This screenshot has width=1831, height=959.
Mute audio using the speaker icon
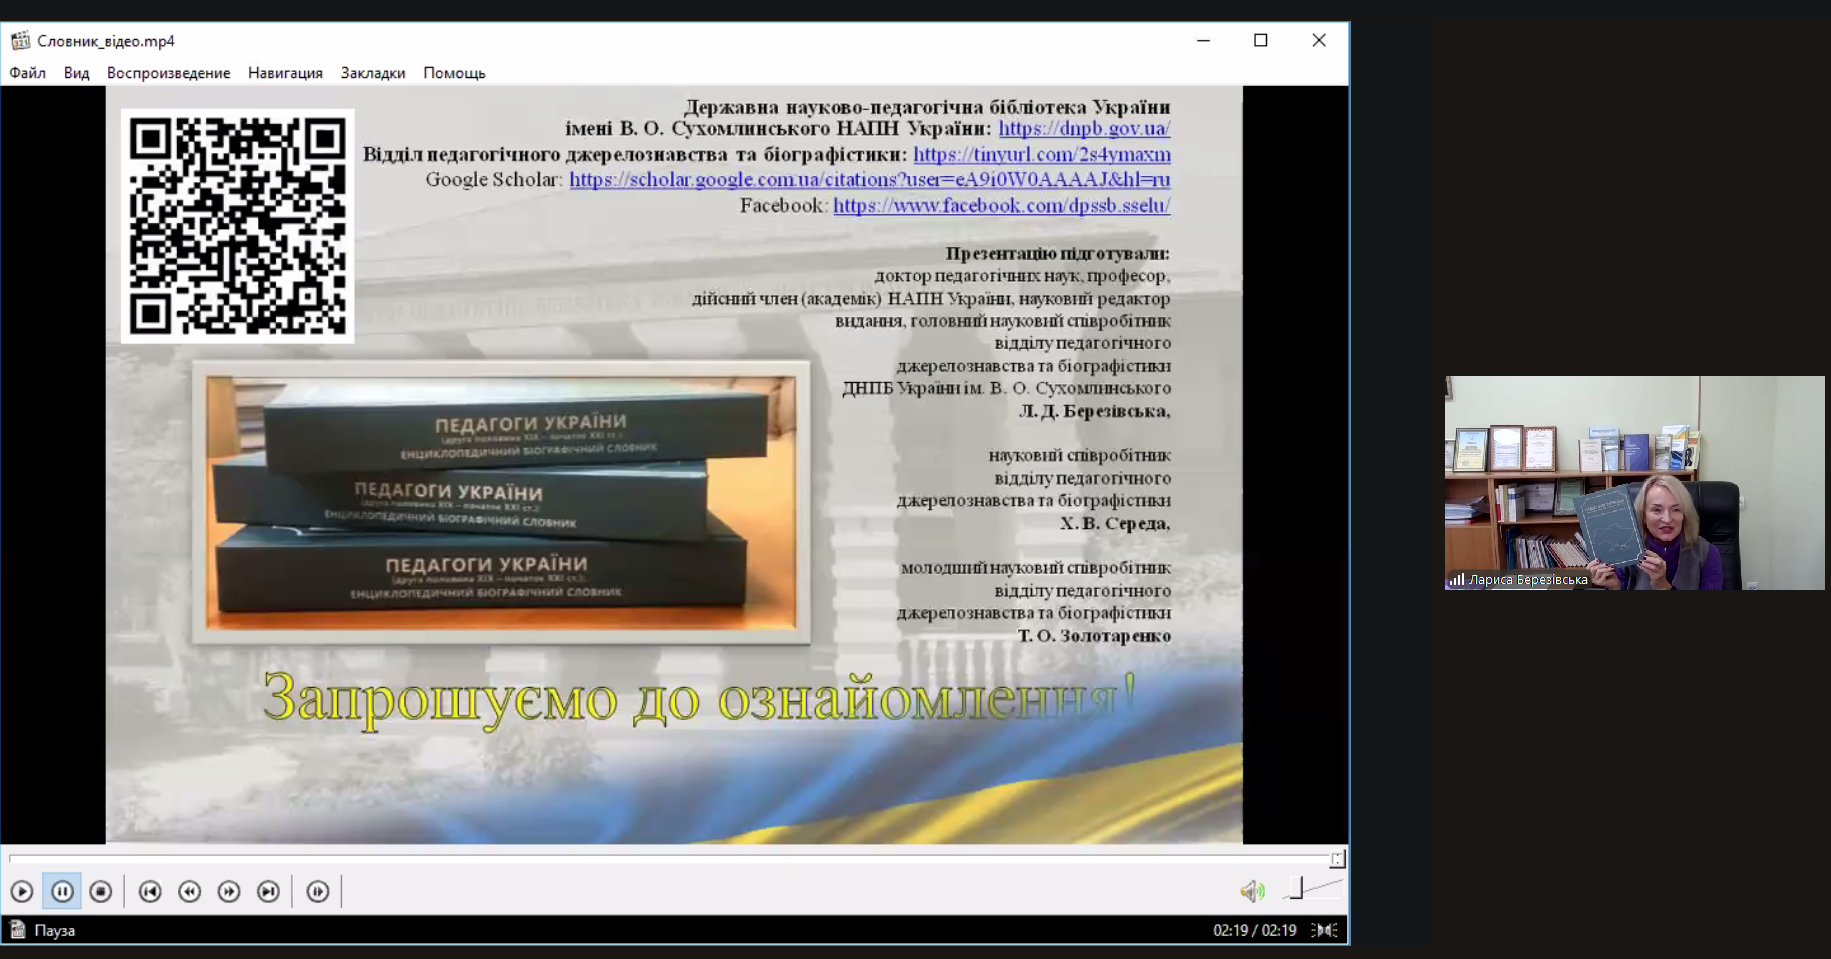(1251, 891)
